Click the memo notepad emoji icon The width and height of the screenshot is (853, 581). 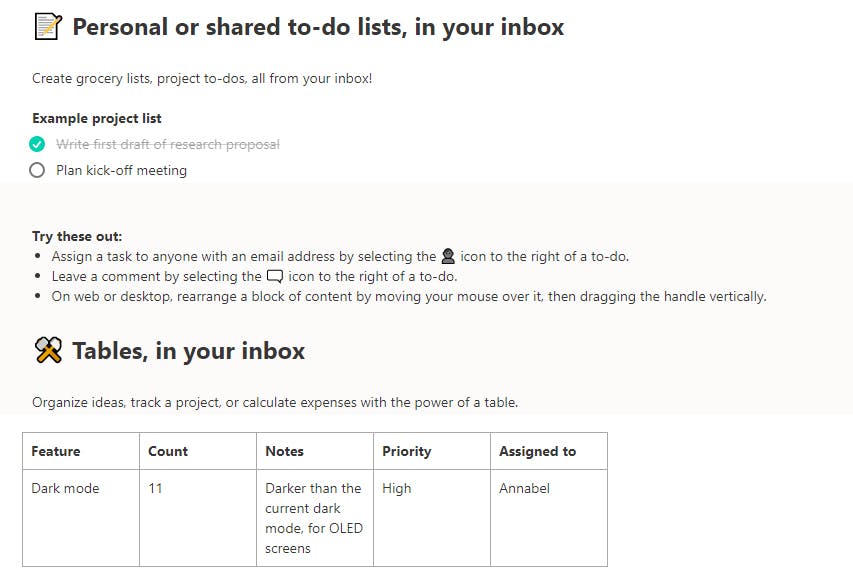[x=47, y=27]
